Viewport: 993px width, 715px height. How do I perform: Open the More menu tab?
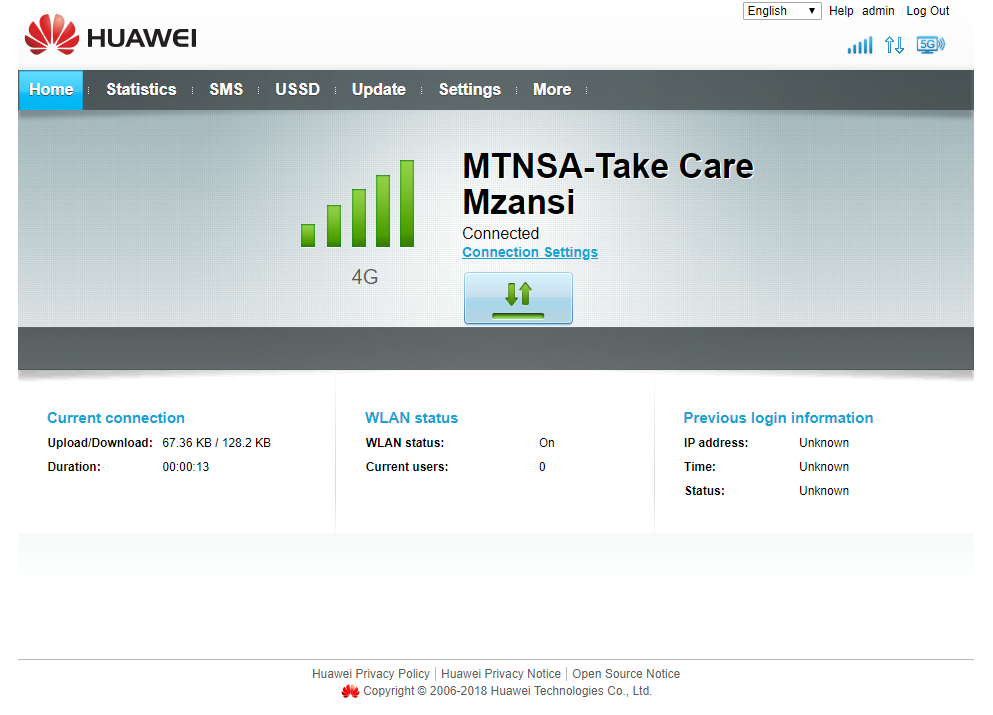552,90
